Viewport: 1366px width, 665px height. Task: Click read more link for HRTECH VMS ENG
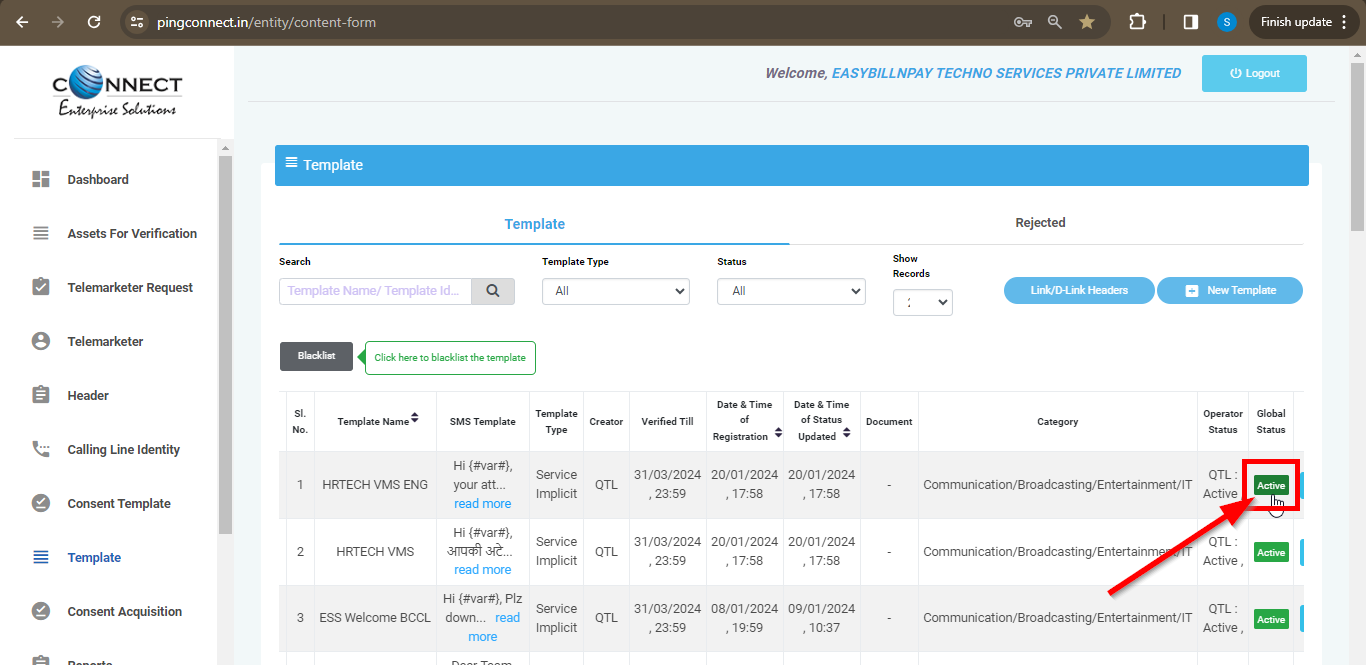tap(482, 503)
